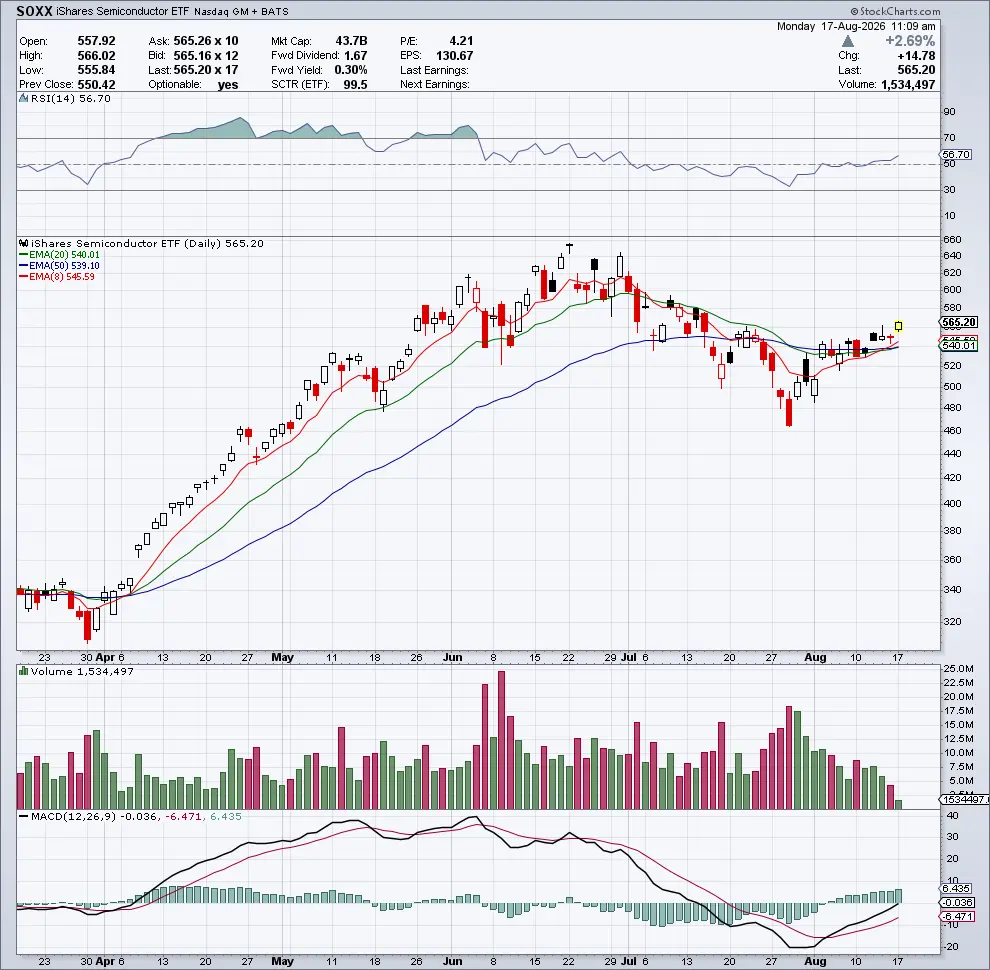The width and height of the screenshot is (990, 970).
Task: Click the SCTR (ETF) value 99.5
Action: tap(355, 84)
